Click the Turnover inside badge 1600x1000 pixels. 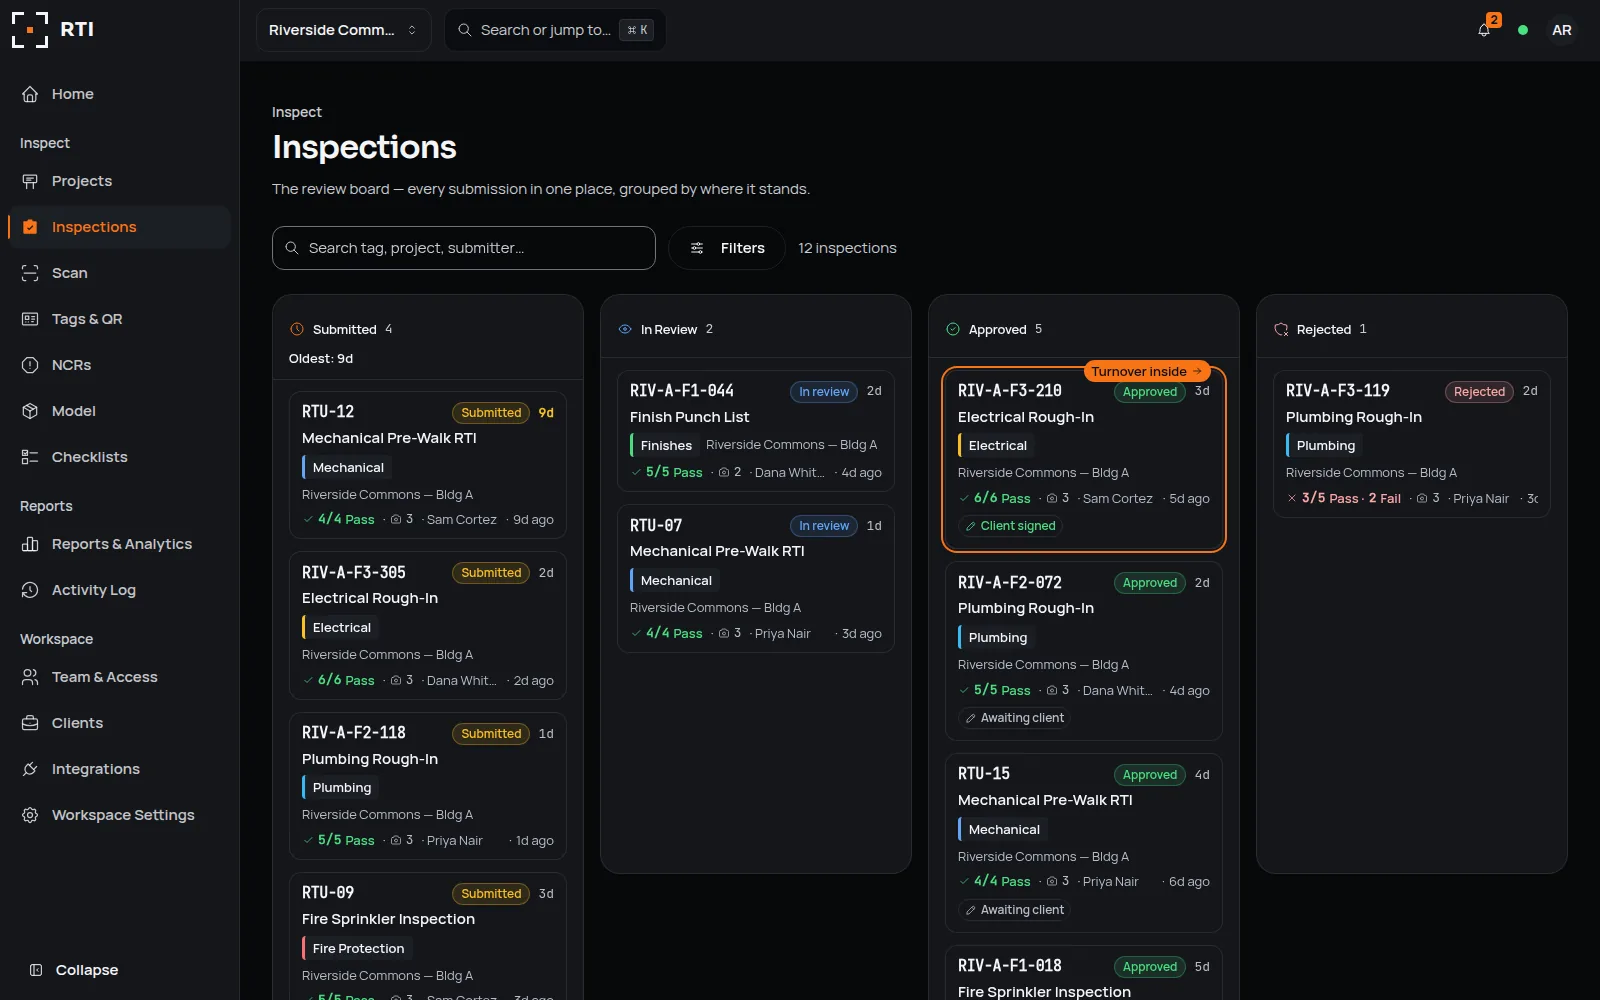point(1147,371)
